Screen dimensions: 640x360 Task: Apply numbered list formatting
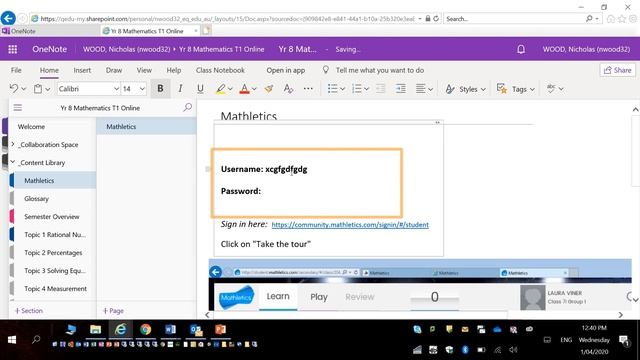pyautogui.click(x=357, y=89)
